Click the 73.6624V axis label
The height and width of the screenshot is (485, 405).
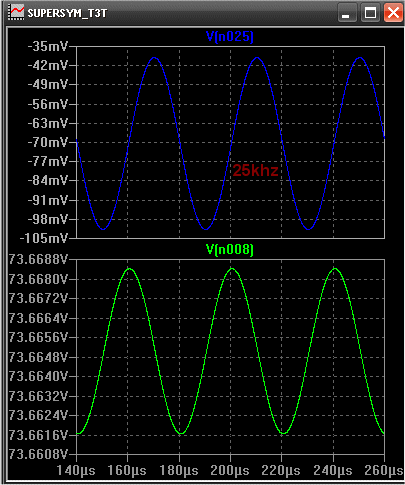[x=38, y=415]
